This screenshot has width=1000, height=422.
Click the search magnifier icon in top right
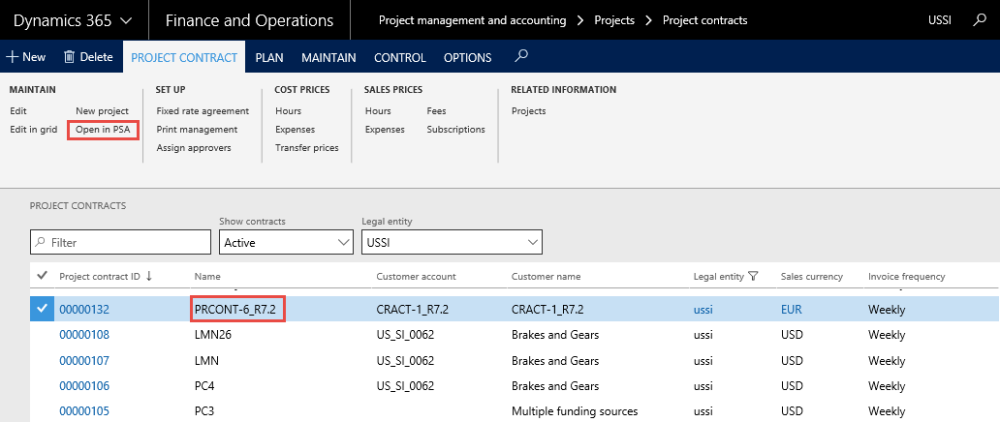pyautogui.click(x=979, y=20)
